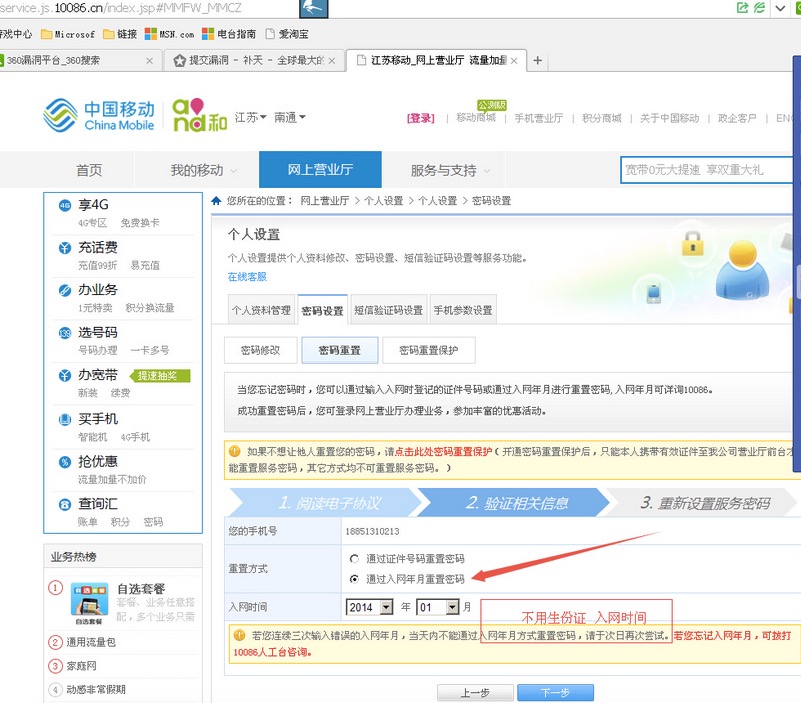Select the 密码重置保护 sub-tab

(429, 350)
